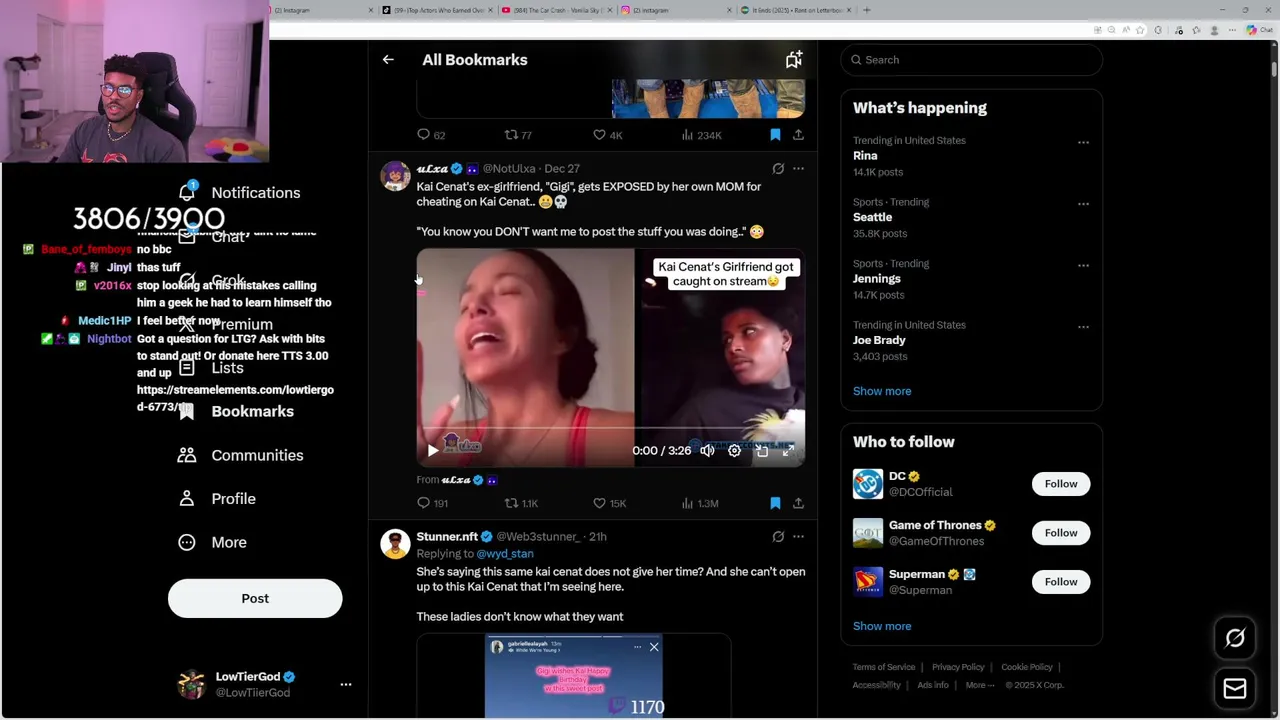Screen dimensions: 1280x720
Task: Open video settings gear icon
Action: pyautogui.click(x=734, y=451)
